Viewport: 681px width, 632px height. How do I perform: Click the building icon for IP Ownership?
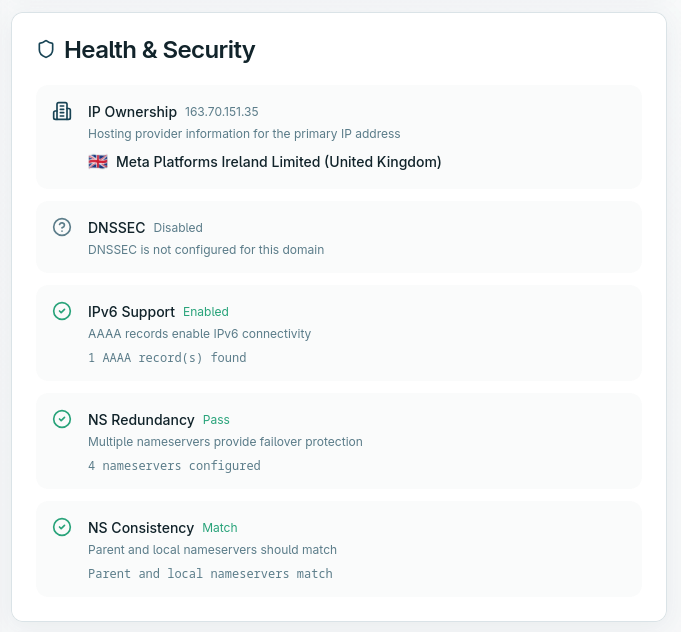click(62, 111)
